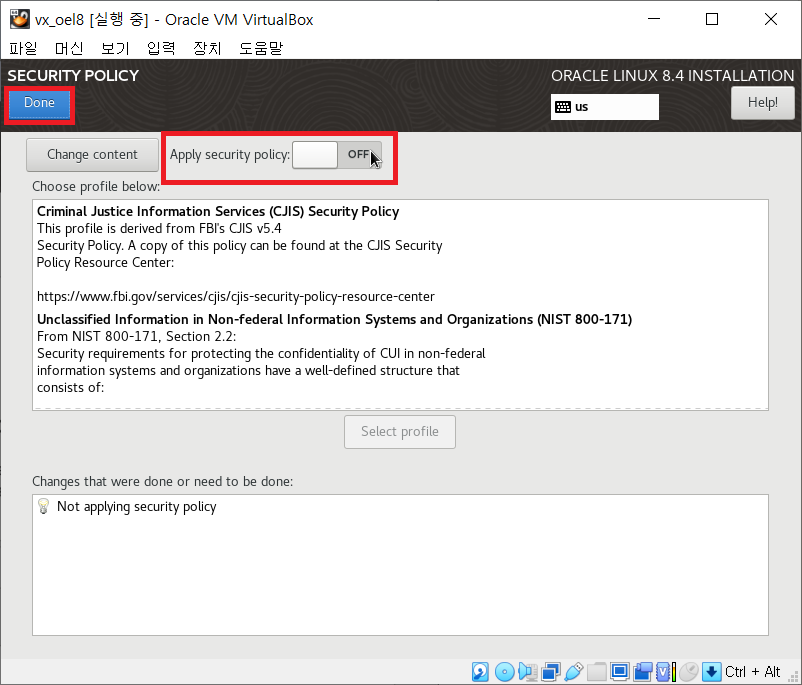Click 'Choose profile below:' label

(x=96, y=187)
